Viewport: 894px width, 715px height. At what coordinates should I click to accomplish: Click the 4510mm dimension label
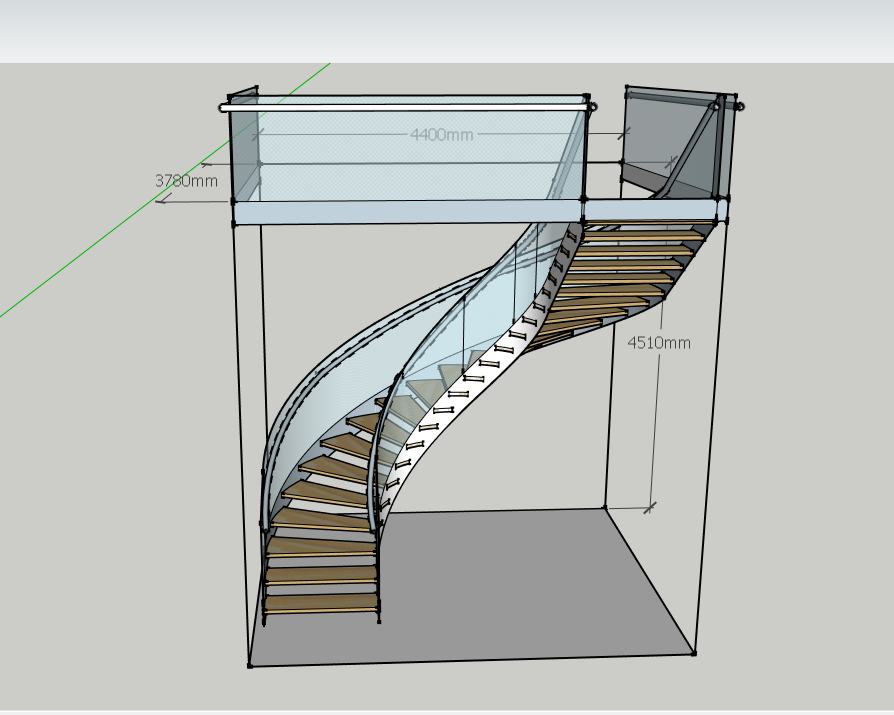click(659, 343)
